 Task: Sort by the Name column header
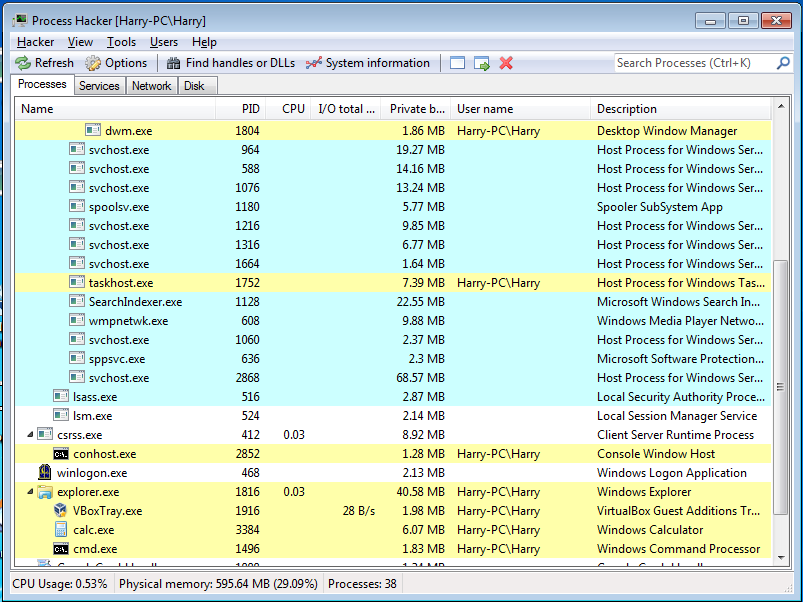click(x=115, y=109)
